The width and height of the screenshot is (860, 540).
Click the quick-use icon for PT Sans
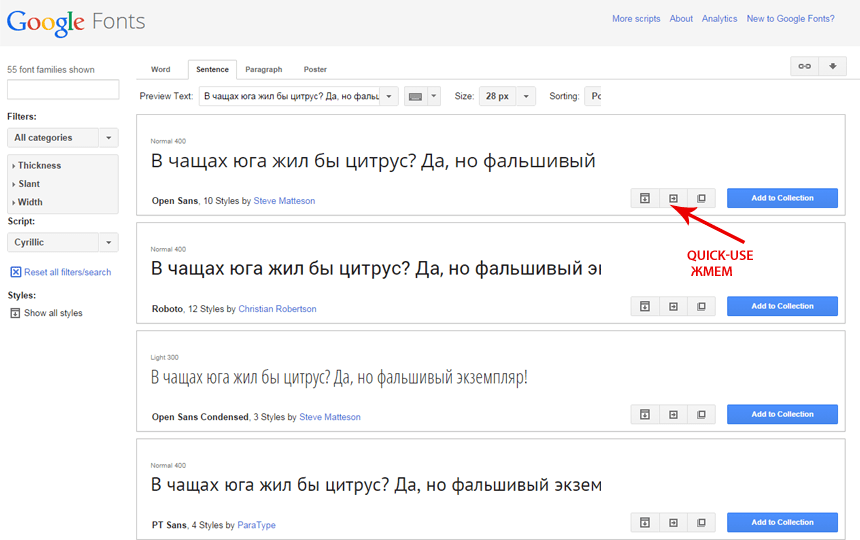point(673,522)
